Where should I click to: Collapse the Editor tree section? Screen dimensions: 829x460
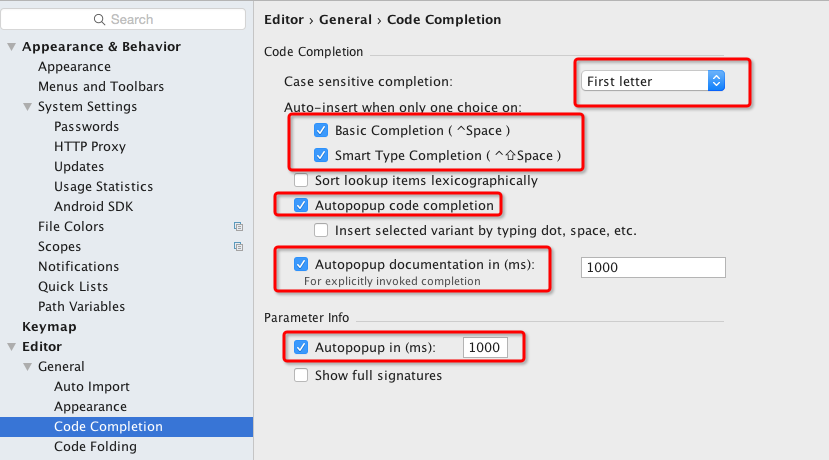(x=11, y=347)
